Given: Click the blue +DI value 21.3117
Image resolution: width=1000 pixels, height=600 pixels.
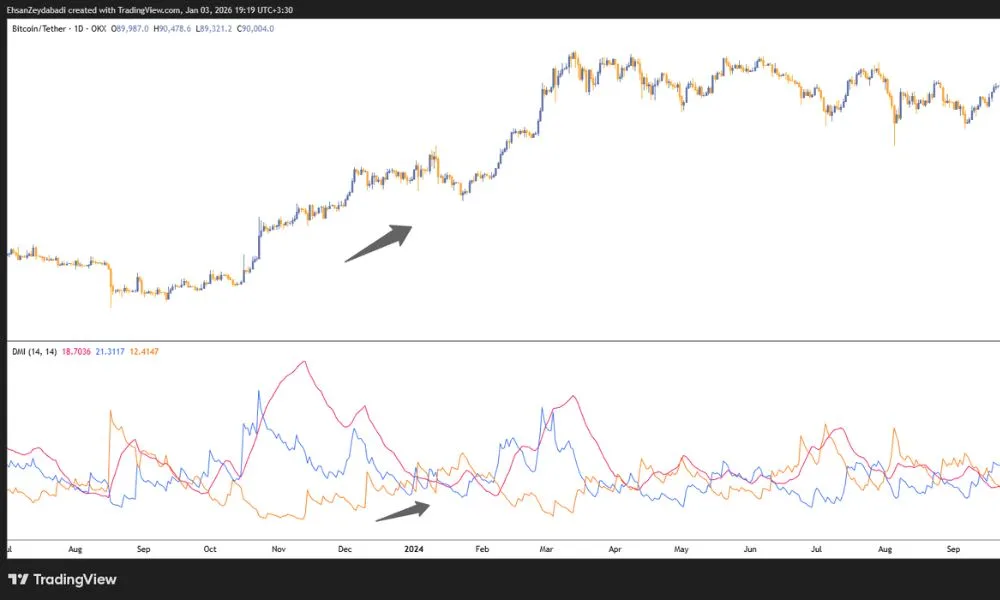Looking at the screenshot, I should [x=112, y=351].
